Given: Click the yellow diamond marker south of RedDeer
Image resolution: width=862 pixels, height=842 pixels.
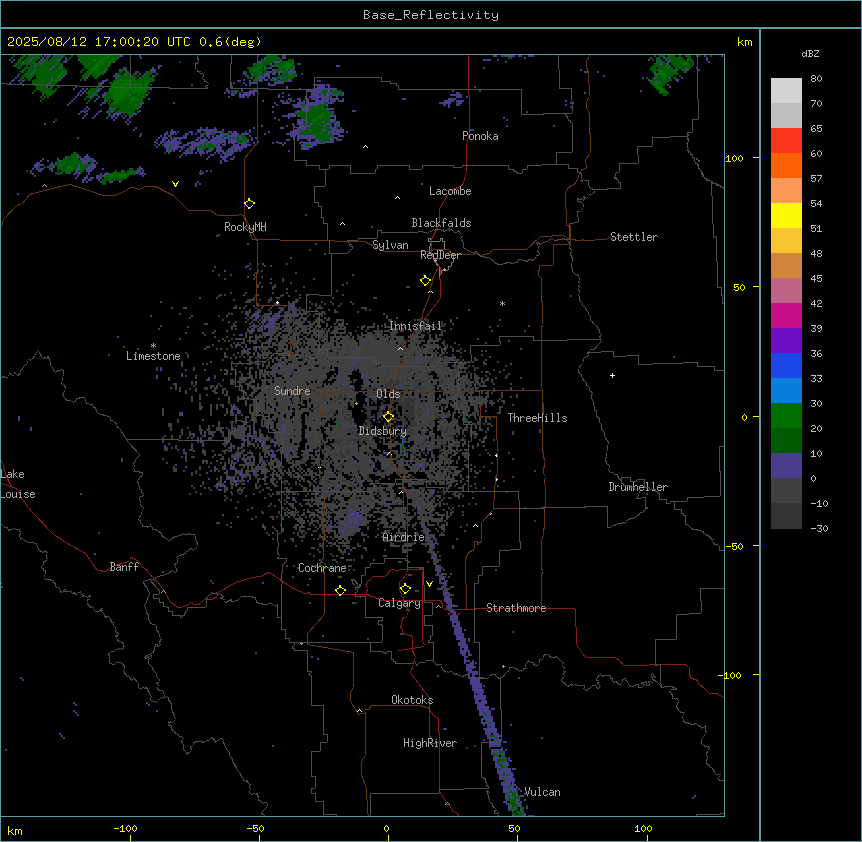Looking at the screenshot, I should click(x=426, y=280).
